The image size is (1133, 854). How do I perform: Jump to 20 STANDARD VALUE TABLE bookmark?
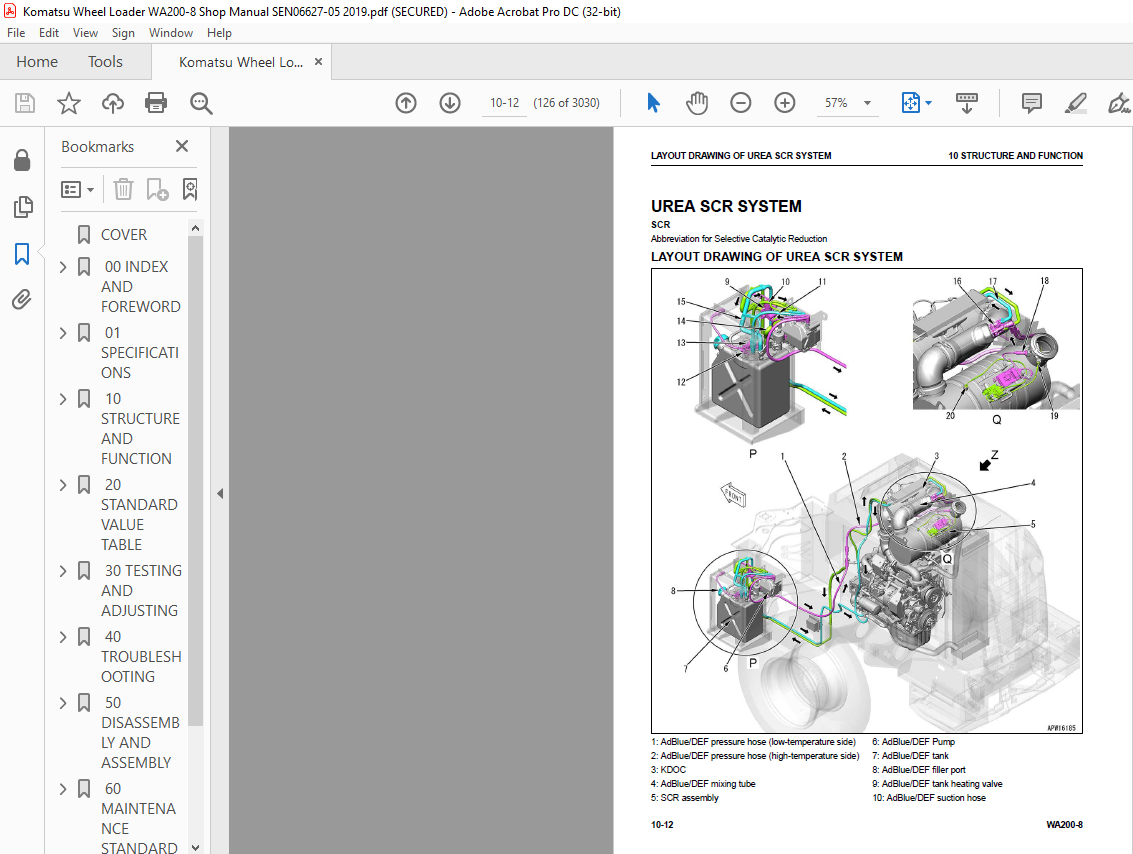pyautogui.click(x=139, y=514)
